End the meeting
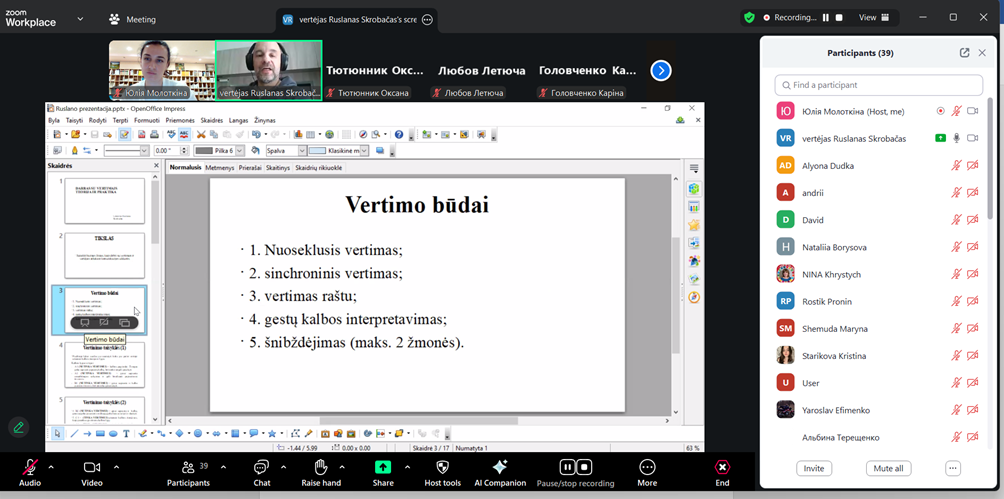This screenshot has width=1004, height=499. click(722, 468)
